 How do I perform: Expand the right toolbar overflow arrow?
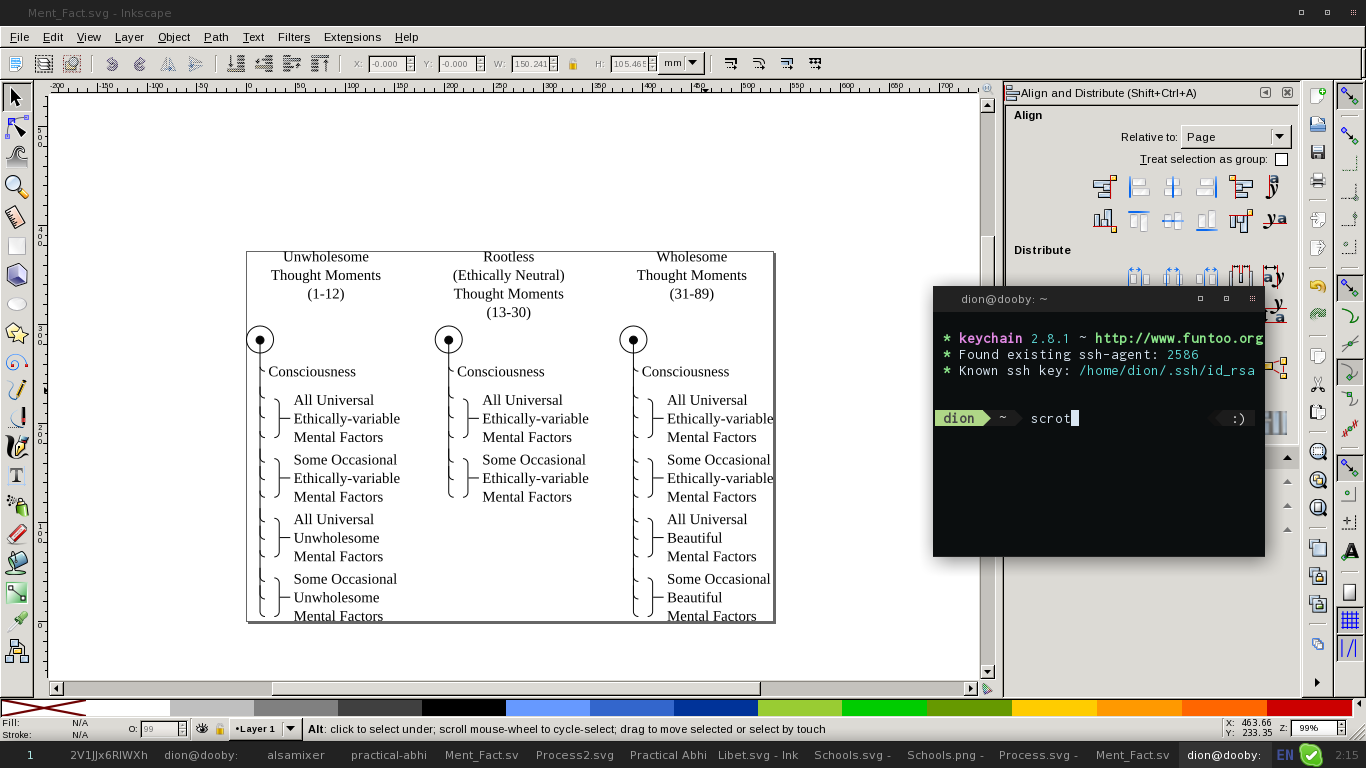pyautogui.click(x=1317, y=682)
